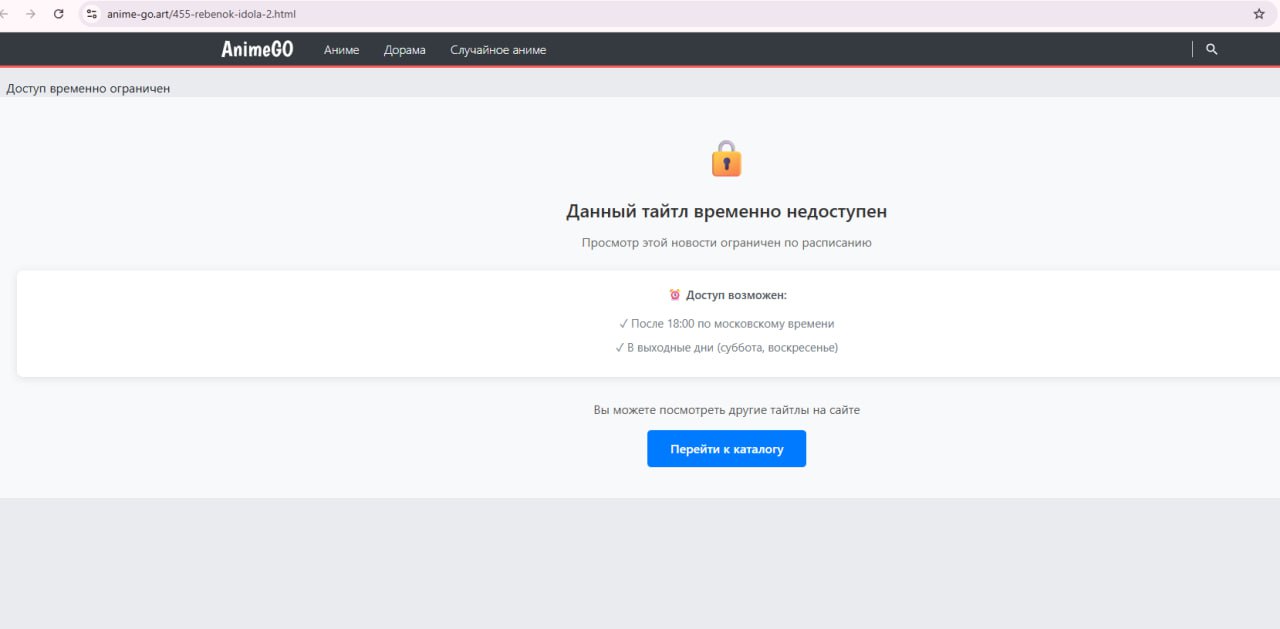Screen dimensions: 1280x629
Task: Open the Дорама menu item
Action: pos(404,50)
